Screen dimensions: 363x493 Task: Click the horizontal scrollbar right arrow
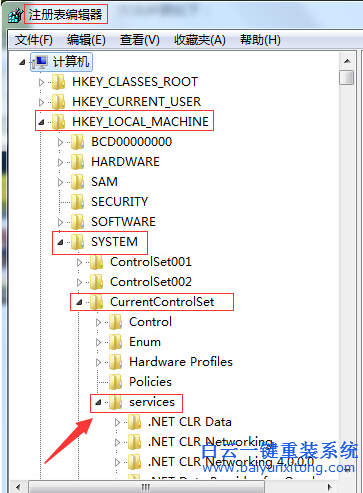[330, 487]
